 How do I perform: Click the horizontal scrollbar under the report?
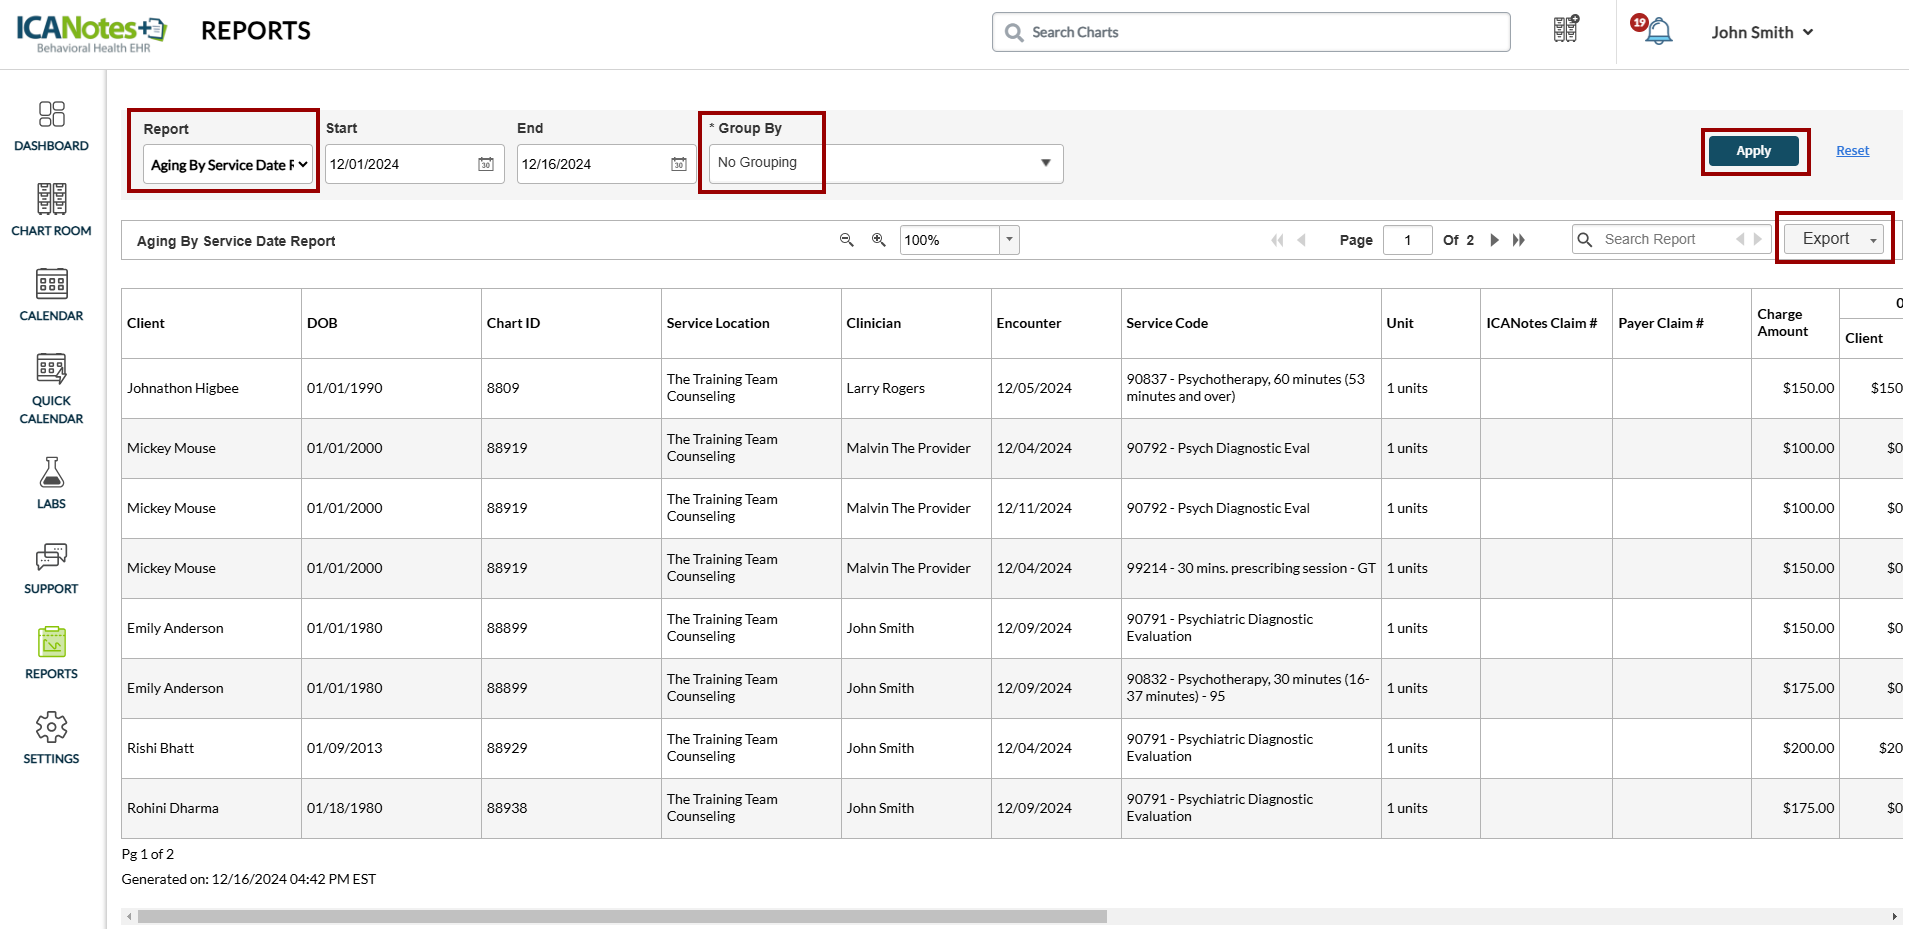[620, 916]
